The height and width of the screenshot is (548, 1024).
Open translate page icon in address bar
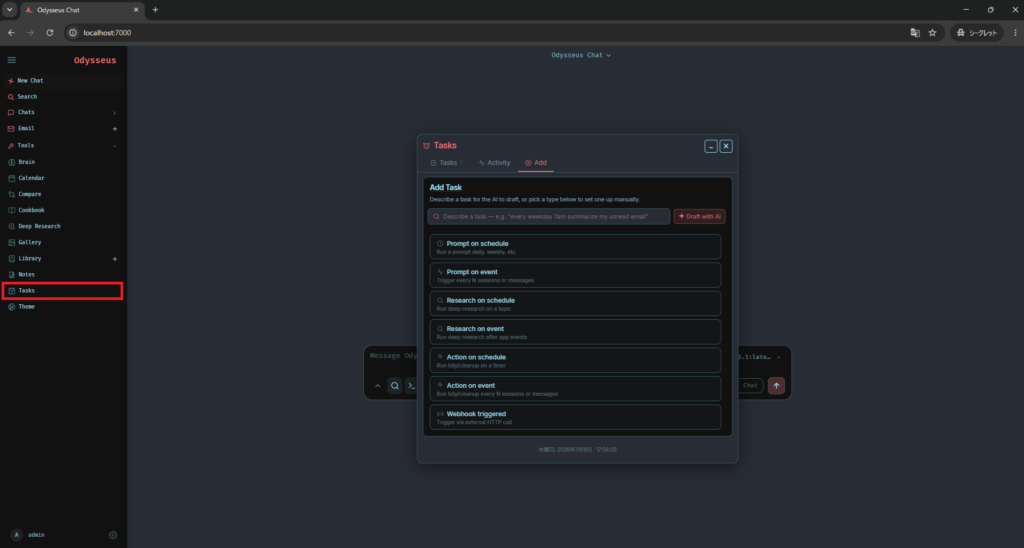tap(915, 33)
